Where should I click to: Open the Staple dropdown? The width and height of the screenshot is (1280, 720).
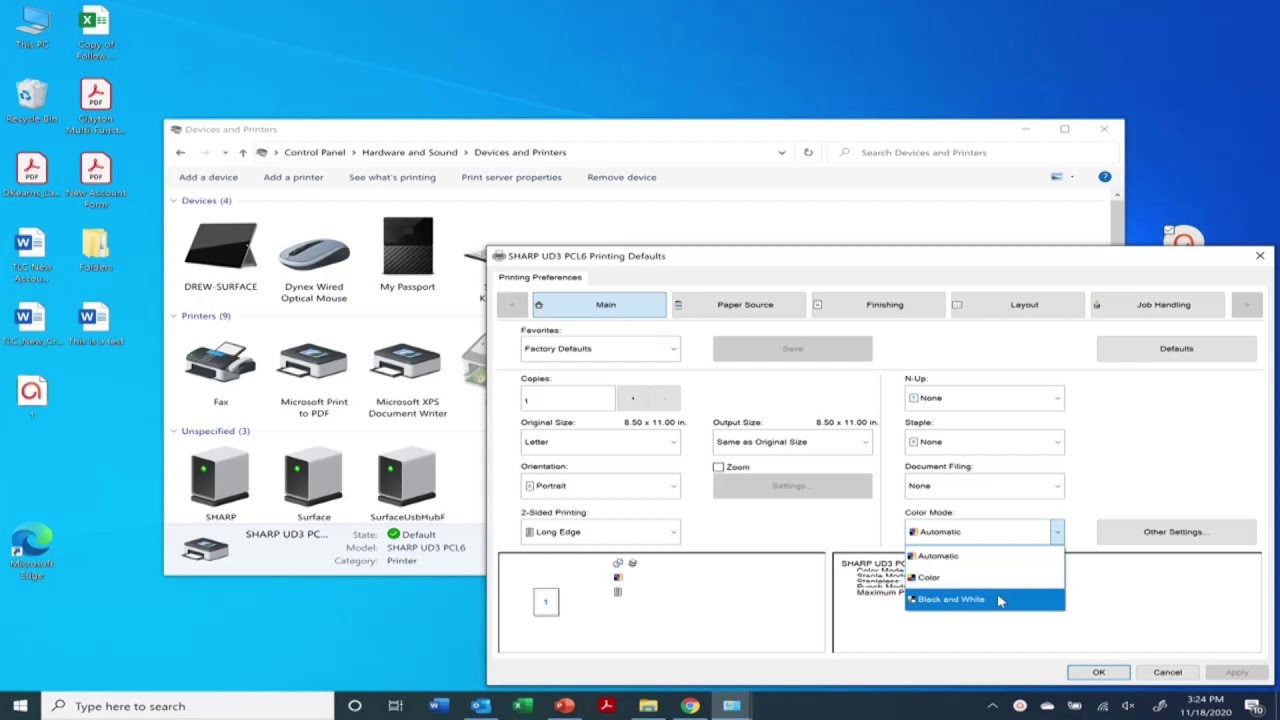pos(984,442)
